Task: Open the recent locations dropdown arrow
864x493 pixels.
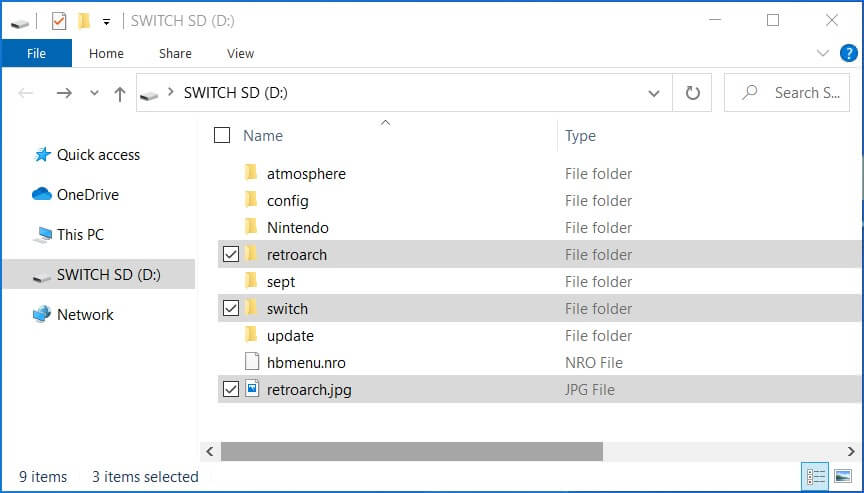Action: pos(94,93)
